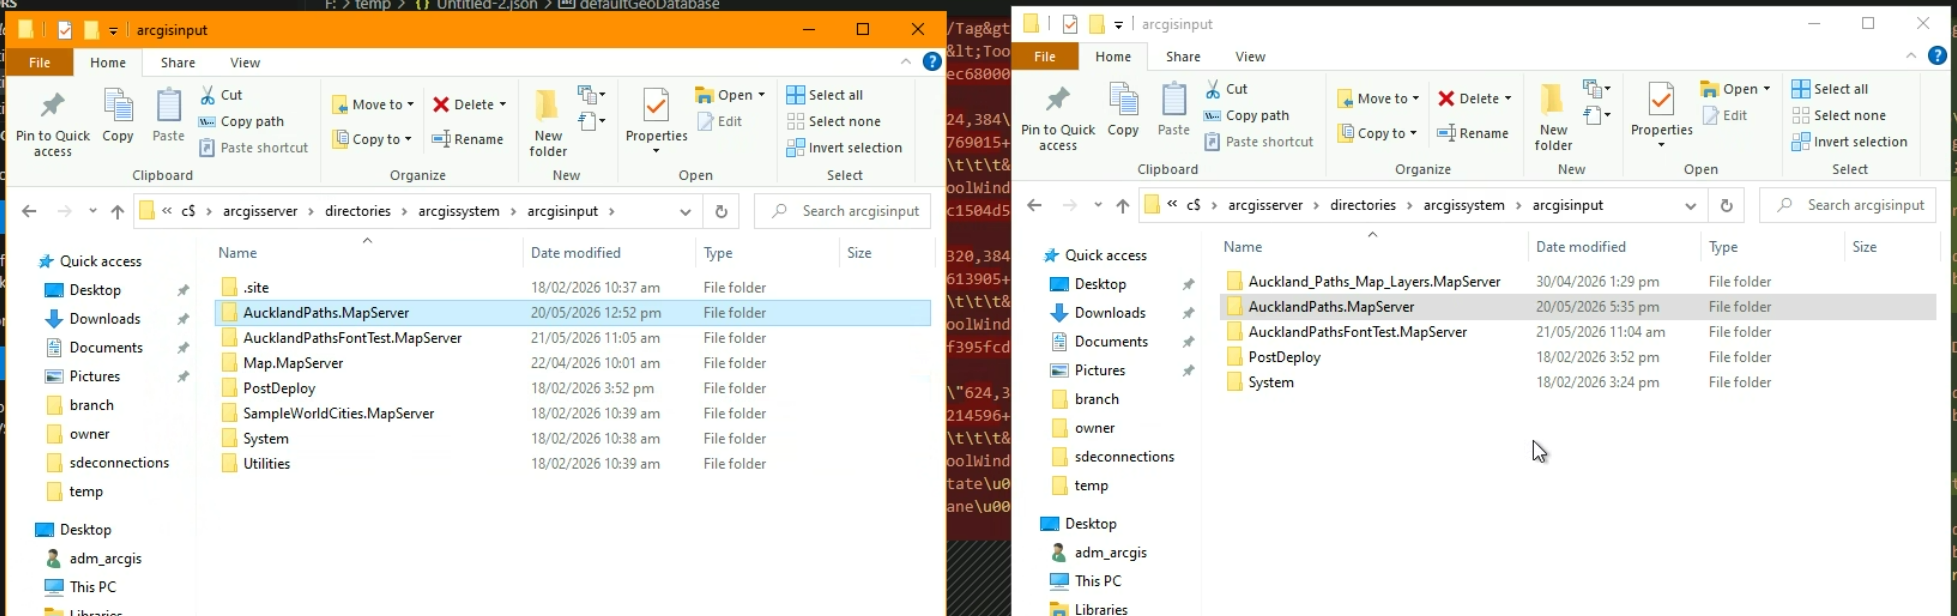The image size is (1957, 616).
Task: Select Auckland_Paths_Map_Layers.MapServer in right window
Action: [x=1374, y=281]
